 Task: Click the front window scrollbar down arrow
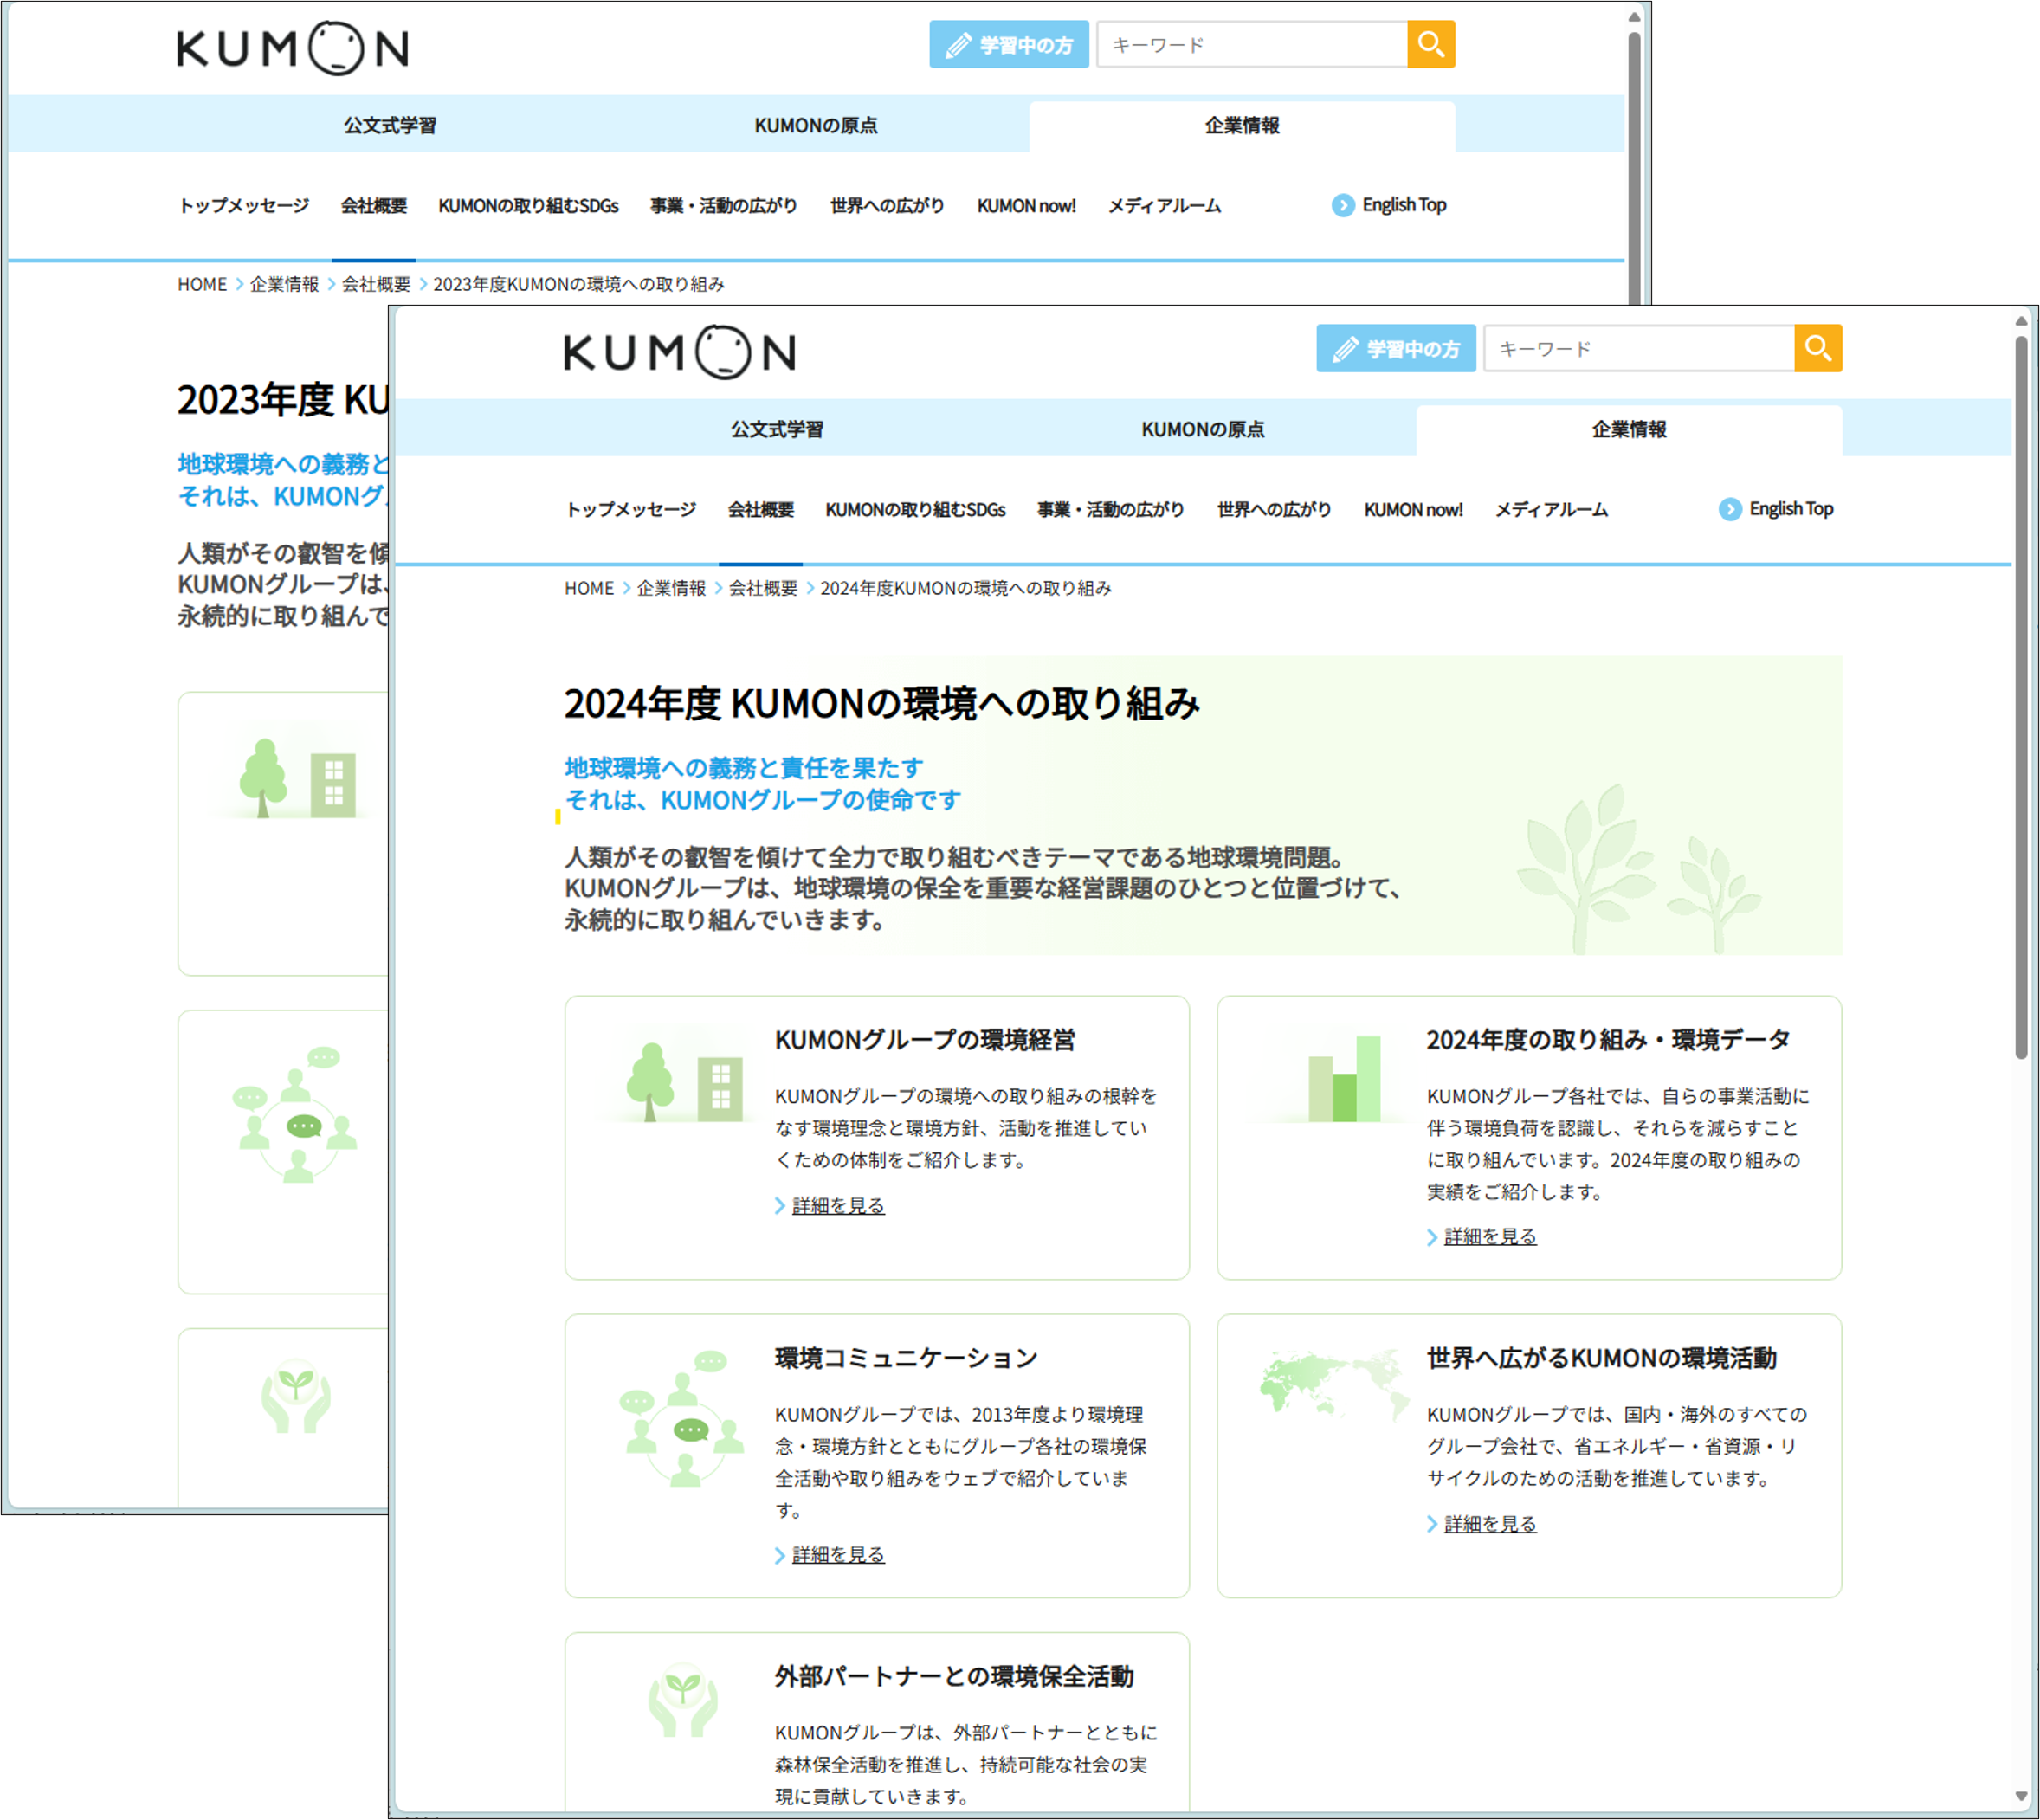pyautogui.click(x=2020, y=1796)
